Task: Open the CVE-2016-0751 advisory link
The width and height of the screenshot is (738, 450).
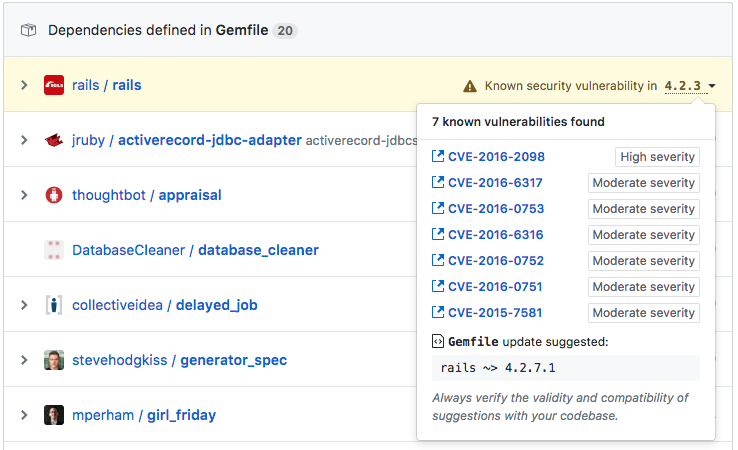Action: pyautogui.click(x=495, y=287)
